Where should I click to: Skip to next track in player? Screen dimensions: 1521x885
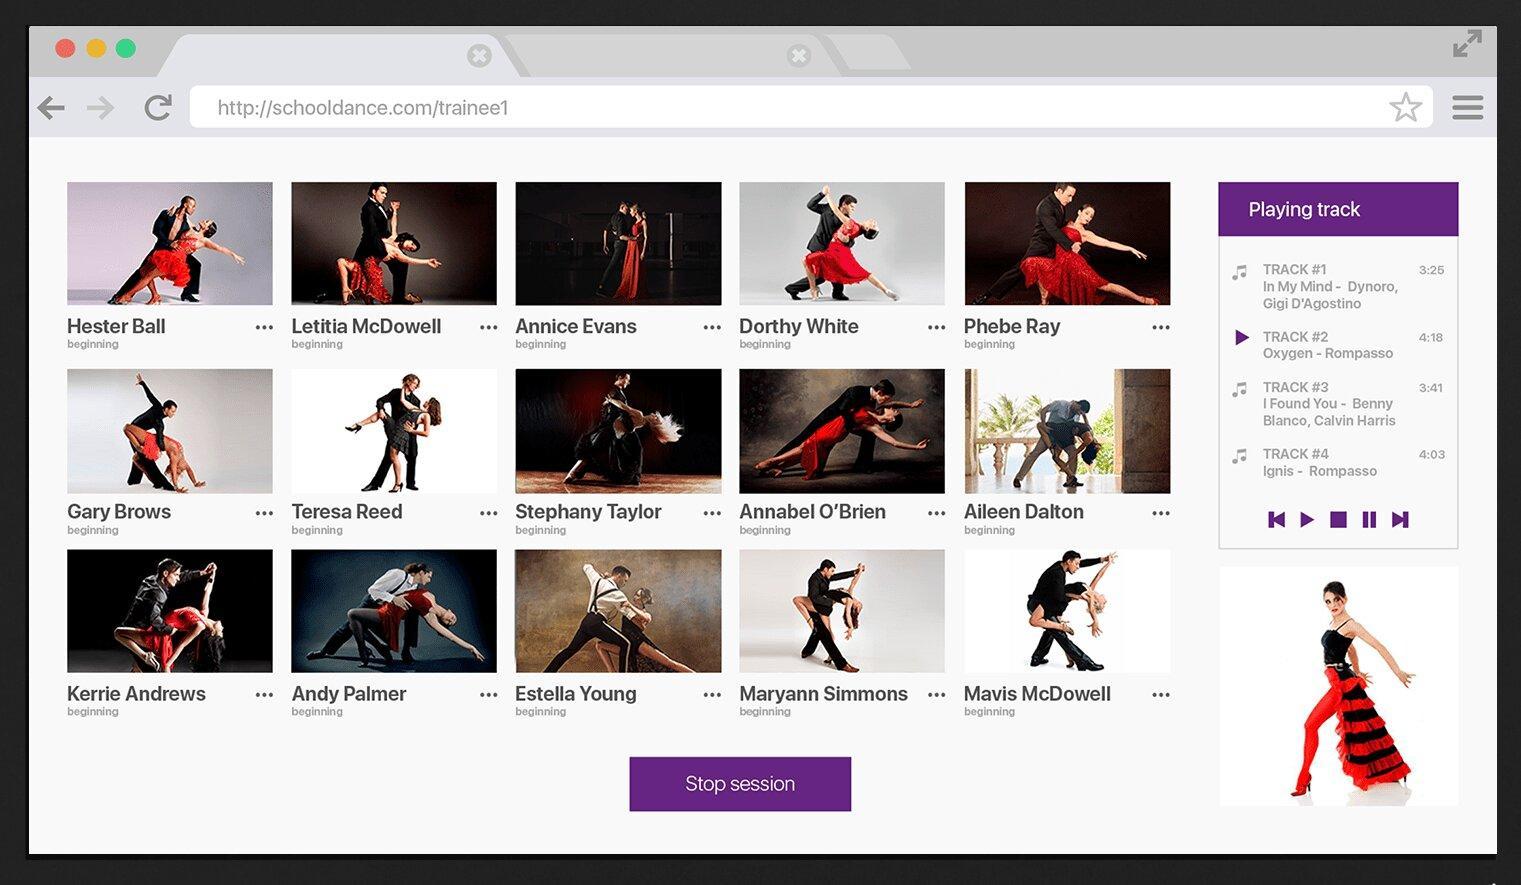click(x=1400, y=520)
